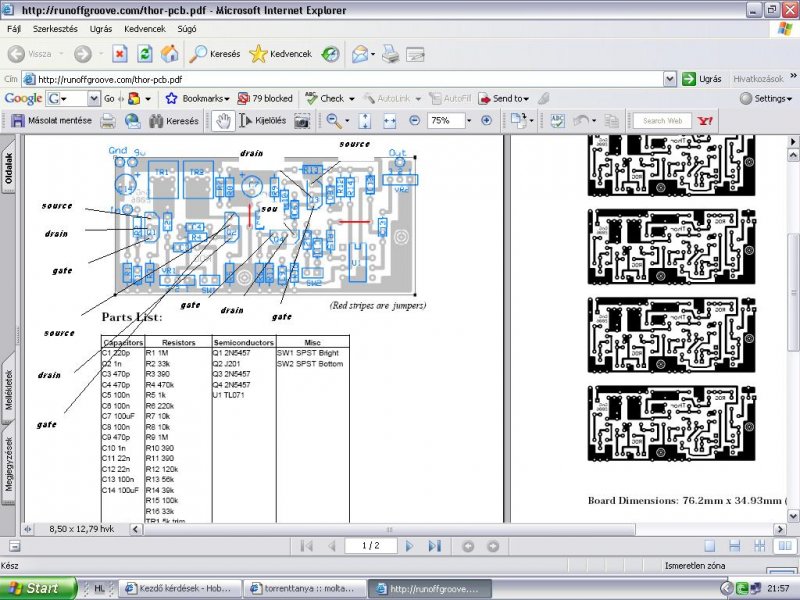Open the Szerkesztés menu
The height and width of the screenshot is (600, 800).
coord(55,29)
